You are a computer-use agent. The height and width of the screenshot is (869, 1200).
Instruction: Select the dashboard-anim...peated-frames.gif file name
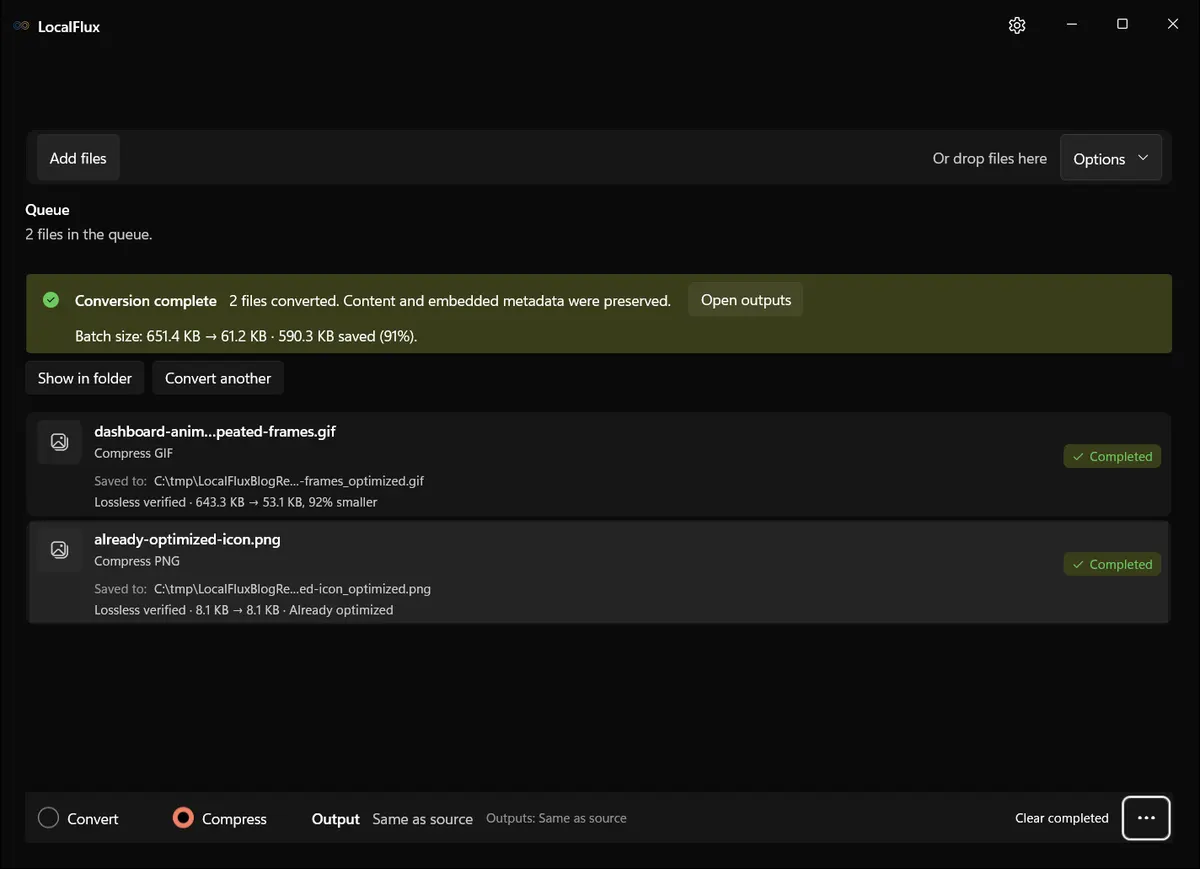pos(215,431)
